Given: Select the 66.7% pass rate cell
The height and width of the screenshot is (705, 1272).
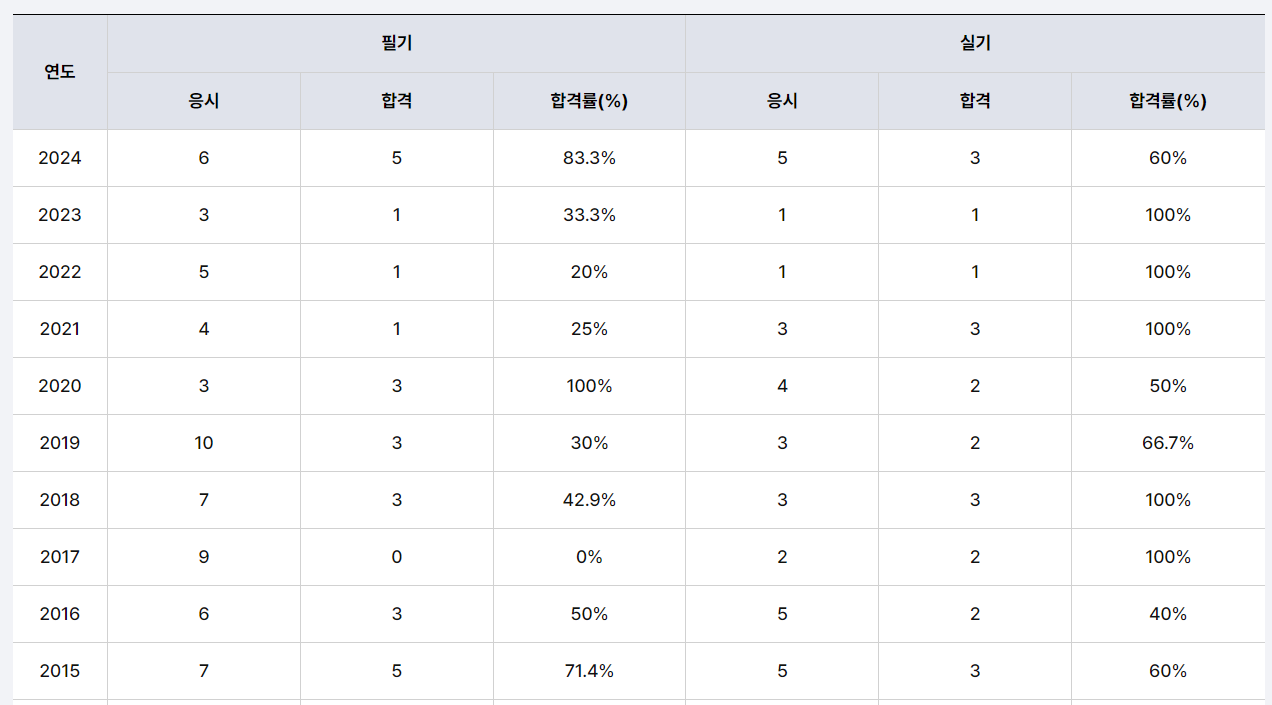Looking at the screenshot, I should (x=1168, y=443).
